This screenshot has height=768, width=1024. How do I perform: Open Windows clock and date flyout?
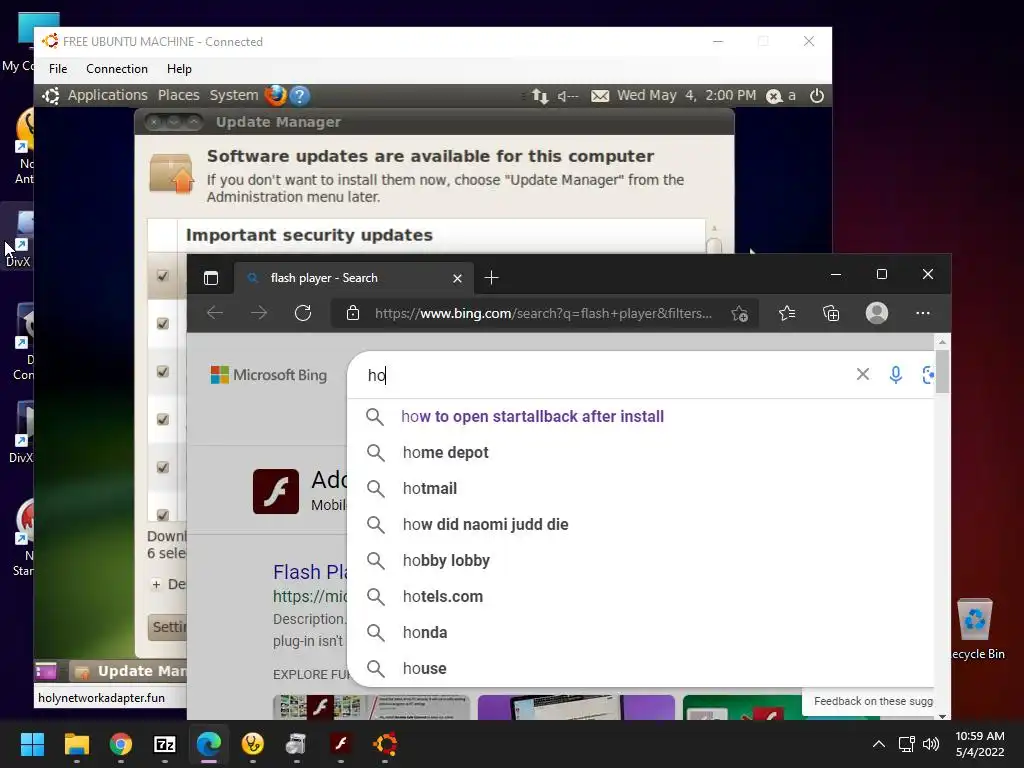[x=980, y=744]
